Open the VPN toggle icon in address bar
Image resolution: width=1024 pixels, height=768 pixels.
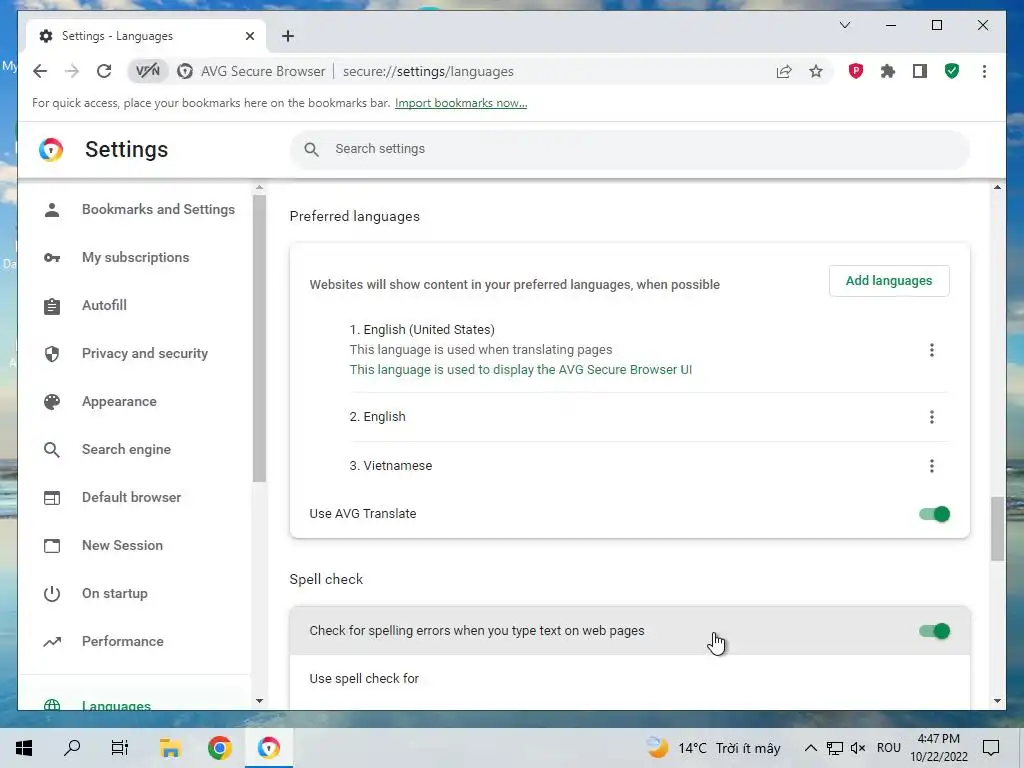click(148, 71)
